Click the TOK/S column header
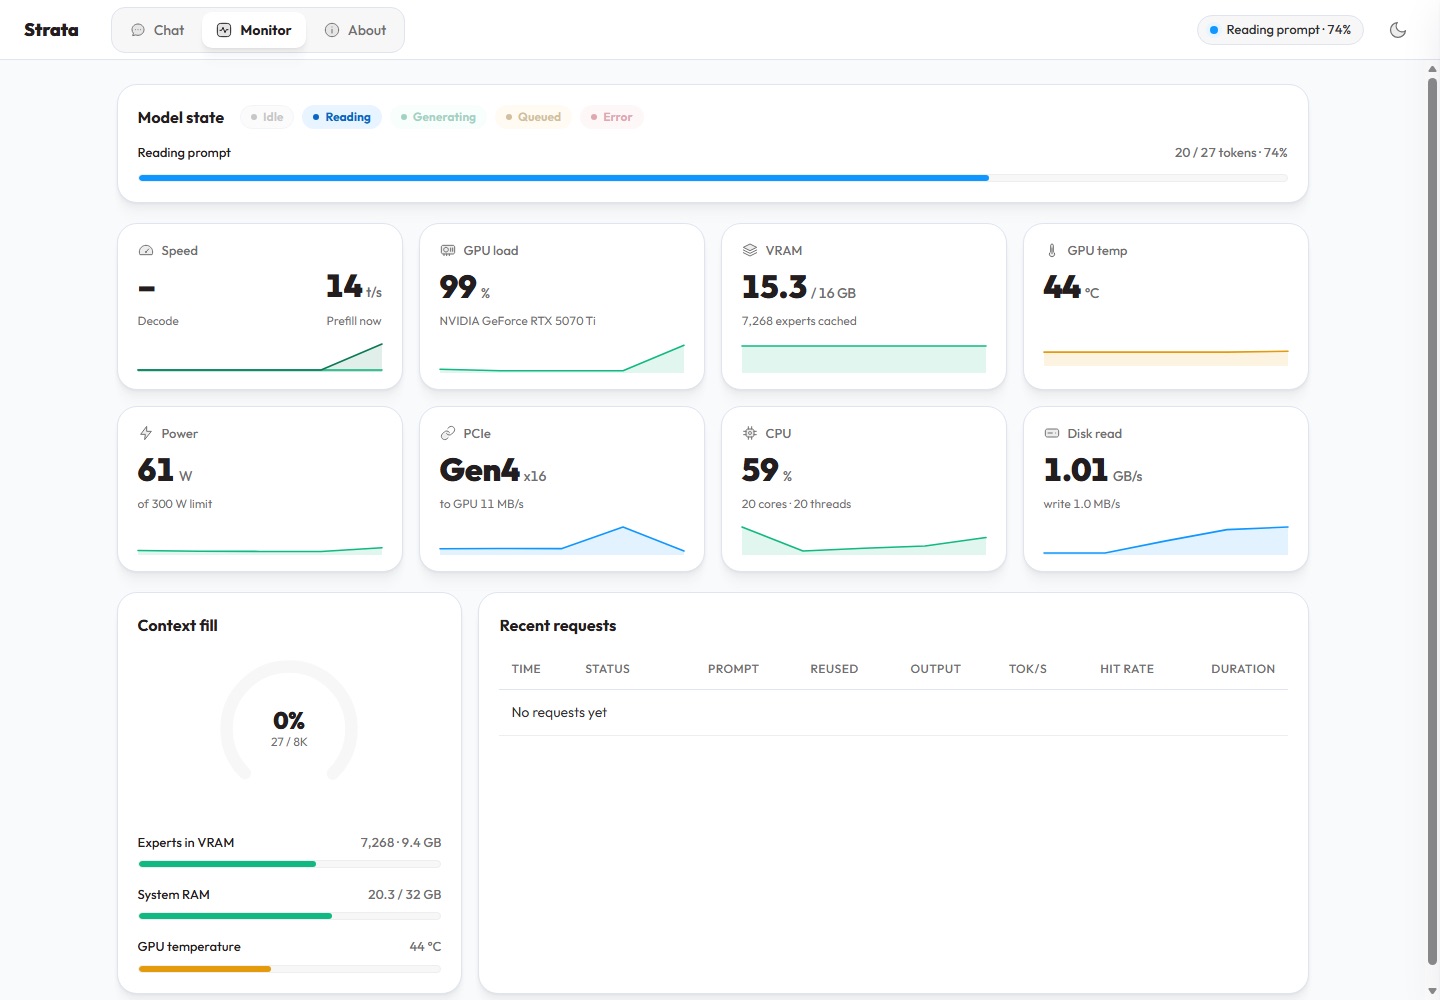Viewport: 1440px width, 1000px height. 1027,669
